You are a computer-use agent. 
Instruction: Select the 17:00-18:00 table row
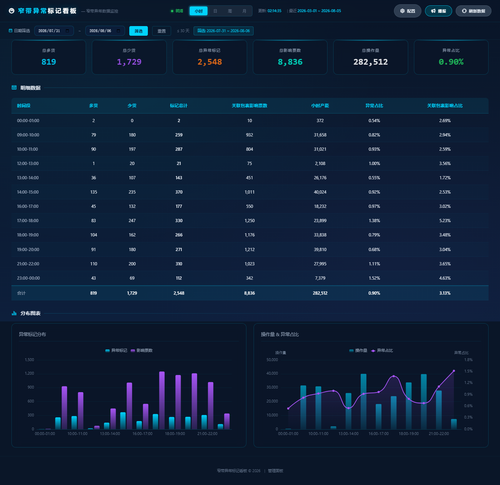point(250,221)
